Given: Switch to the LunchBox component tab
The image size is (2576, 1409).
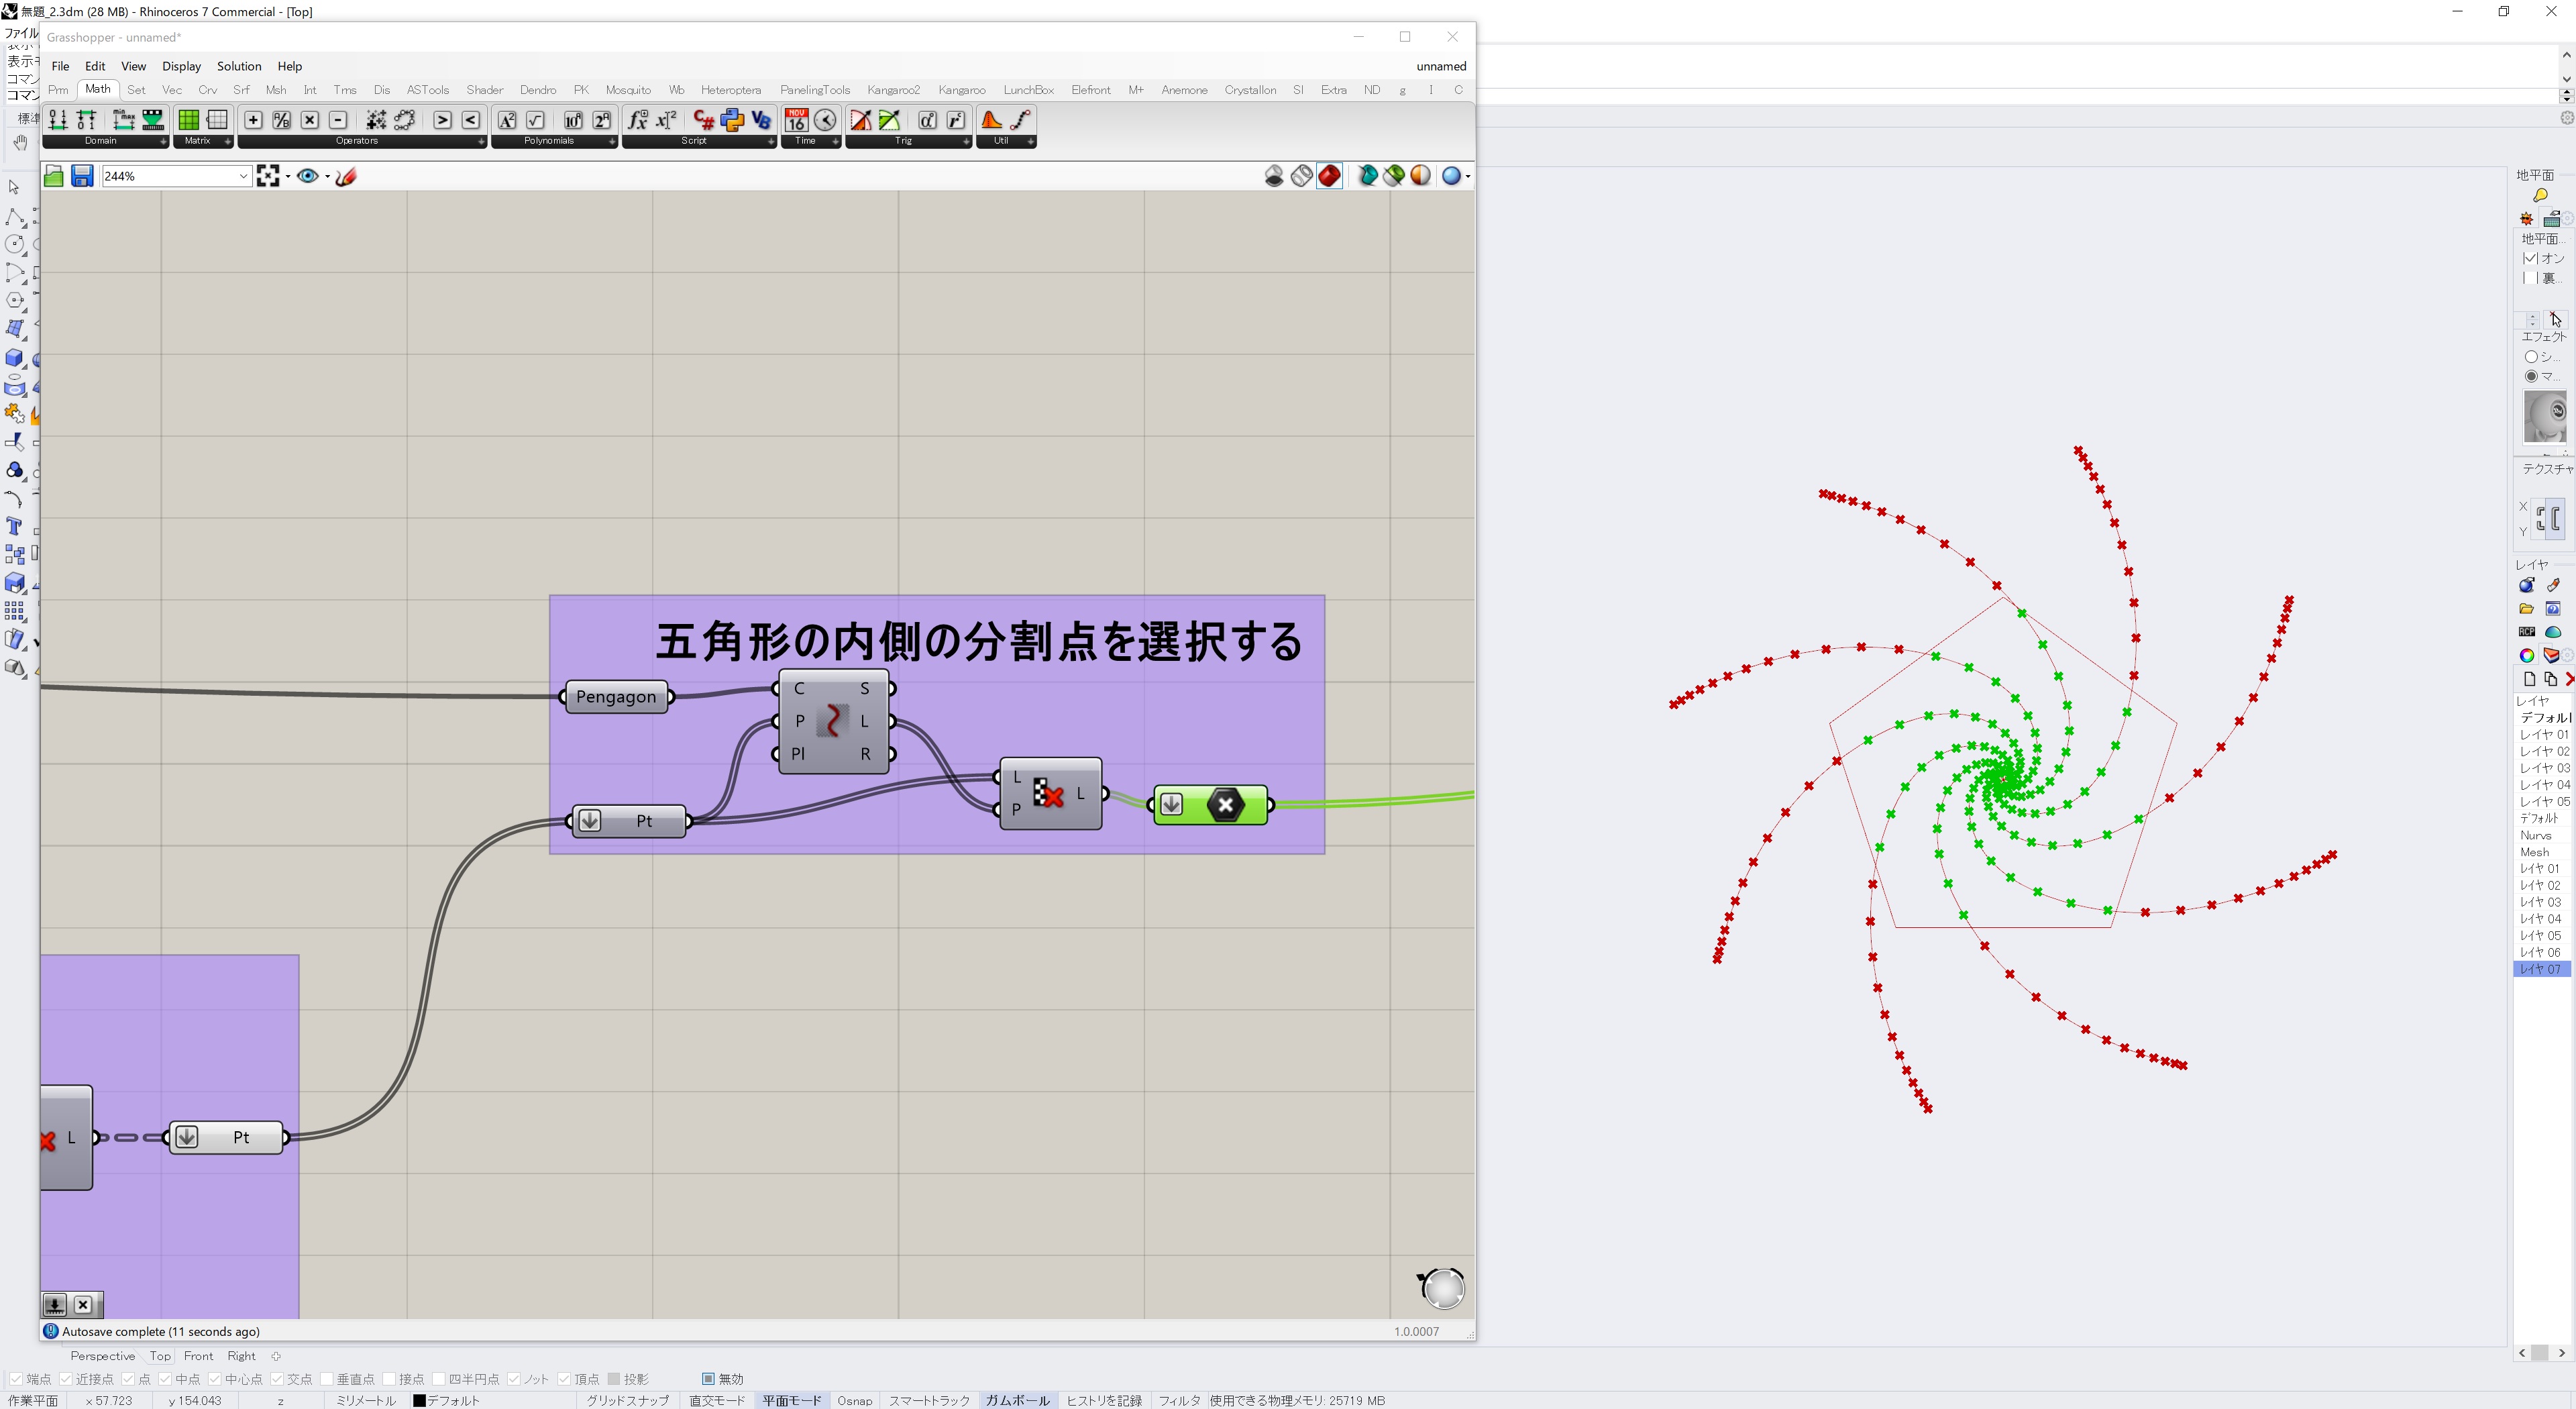Looking at the screenshot, I should [x=1028, y=90].
